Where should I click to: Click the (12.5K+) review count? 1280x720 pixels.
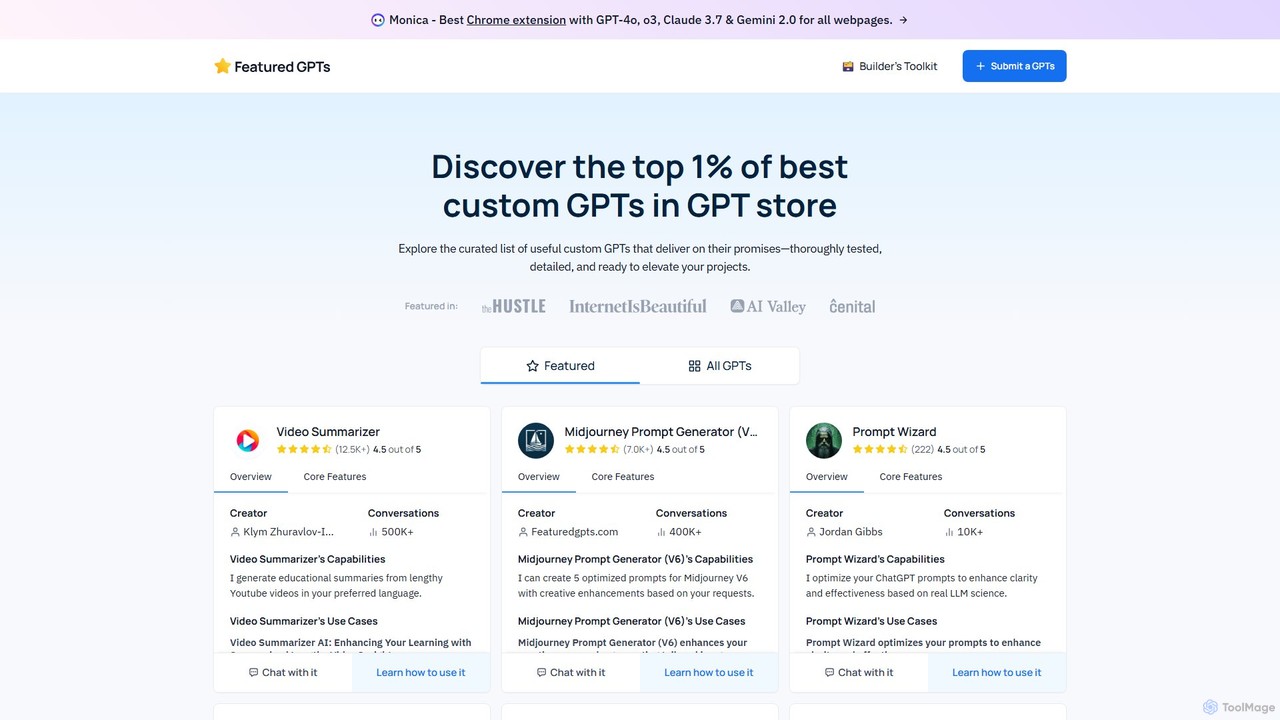pos(352,450)
